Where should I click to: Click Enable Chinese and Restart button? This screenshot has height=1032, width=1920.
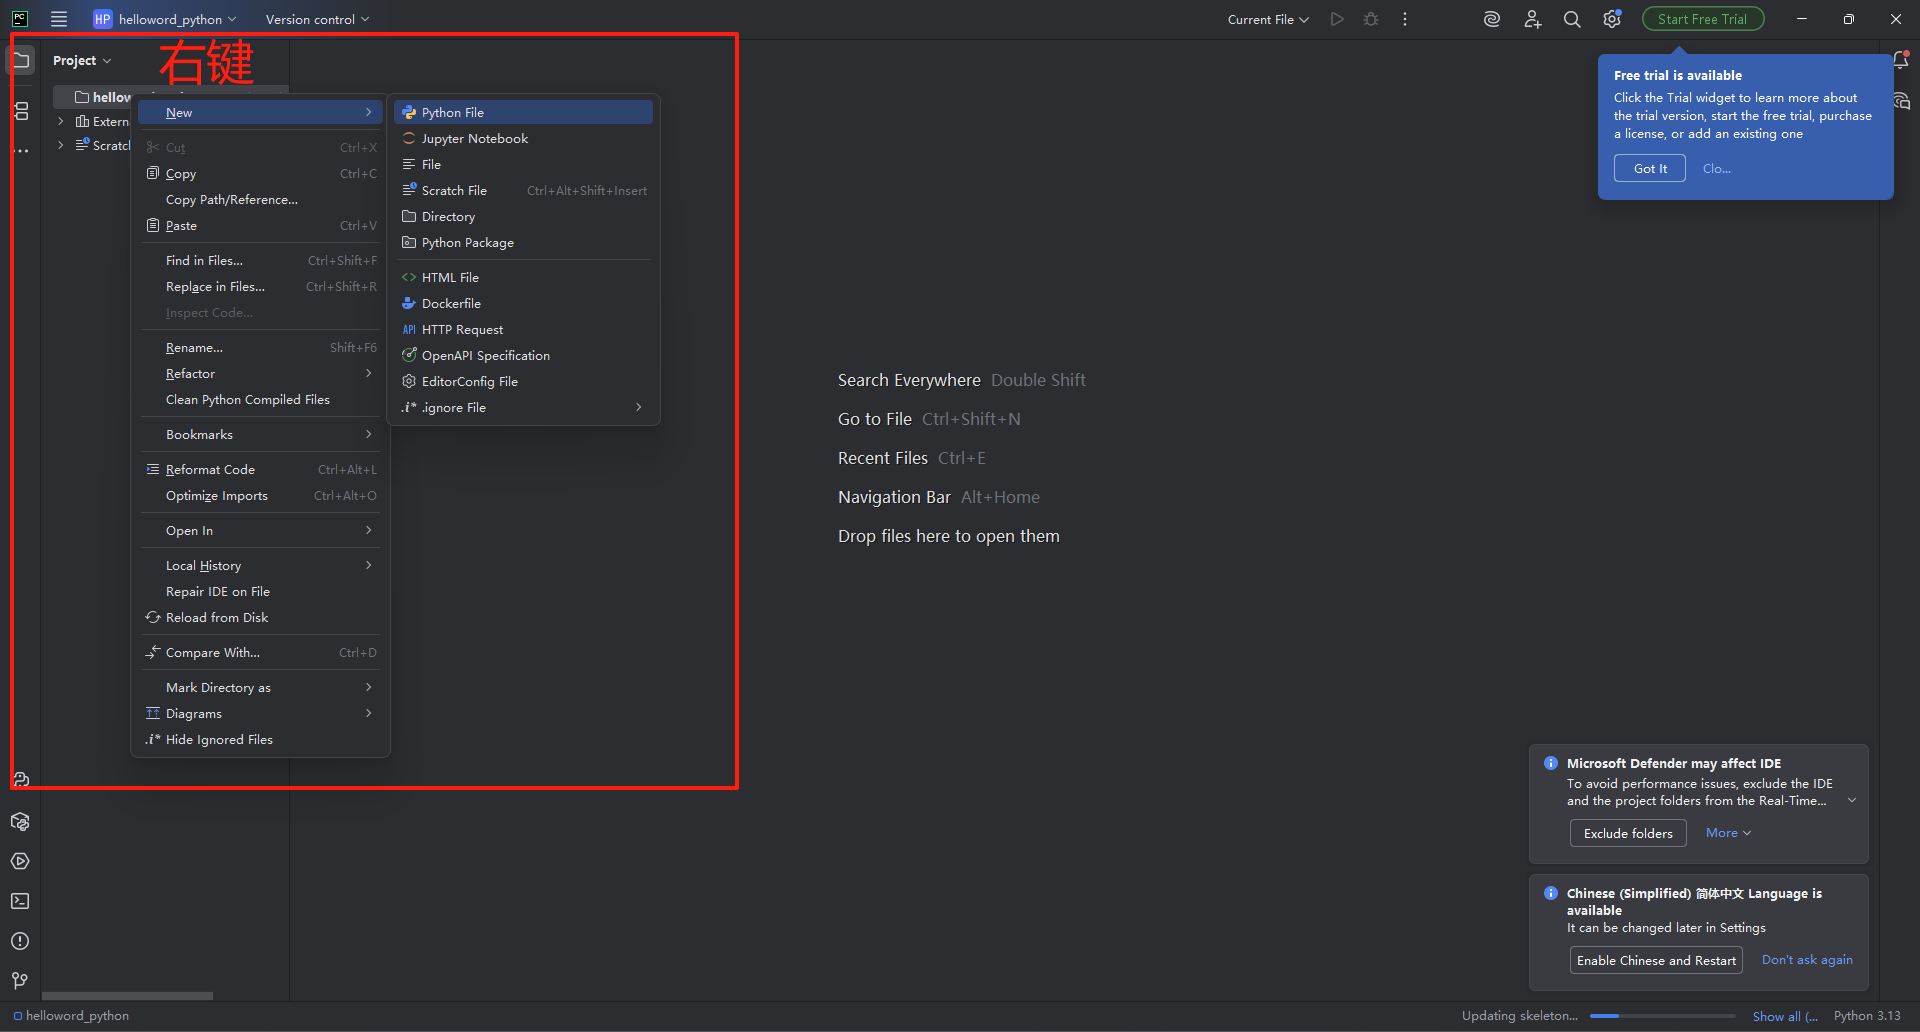tap(1655, 961)
